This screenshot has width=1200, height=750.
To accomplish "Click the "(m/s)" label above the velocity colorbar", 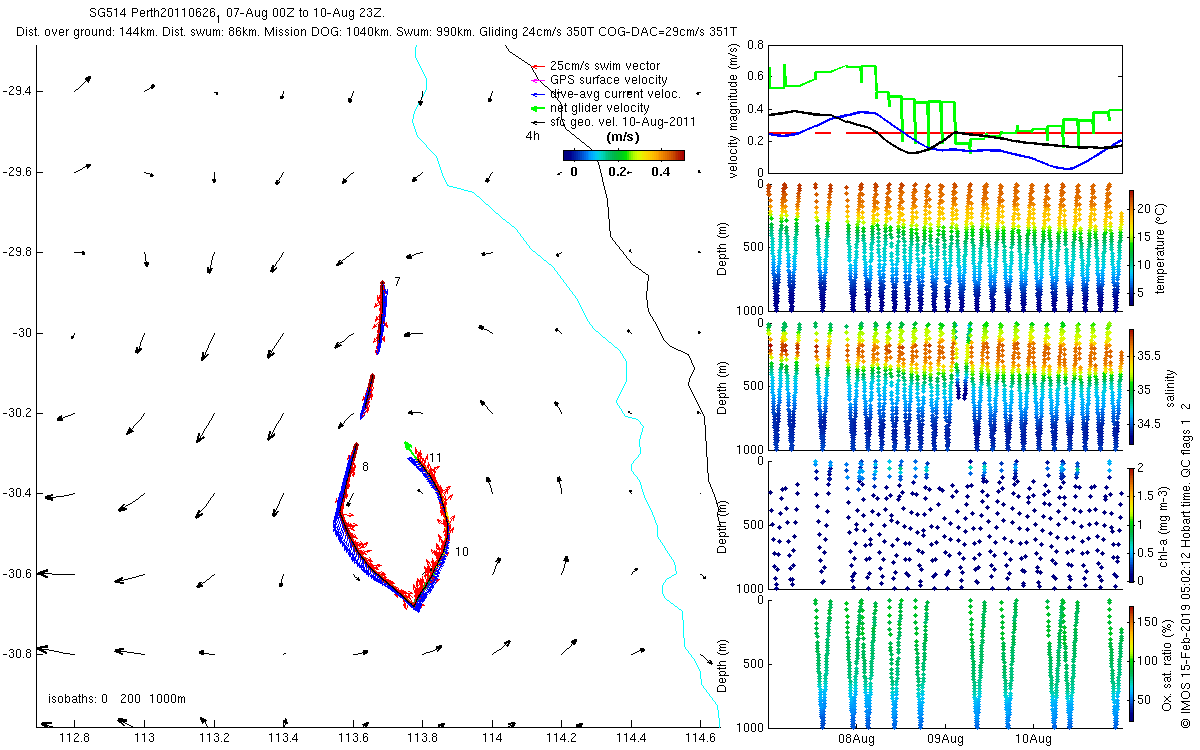I will pyautogui.click(x=624, y=137).
